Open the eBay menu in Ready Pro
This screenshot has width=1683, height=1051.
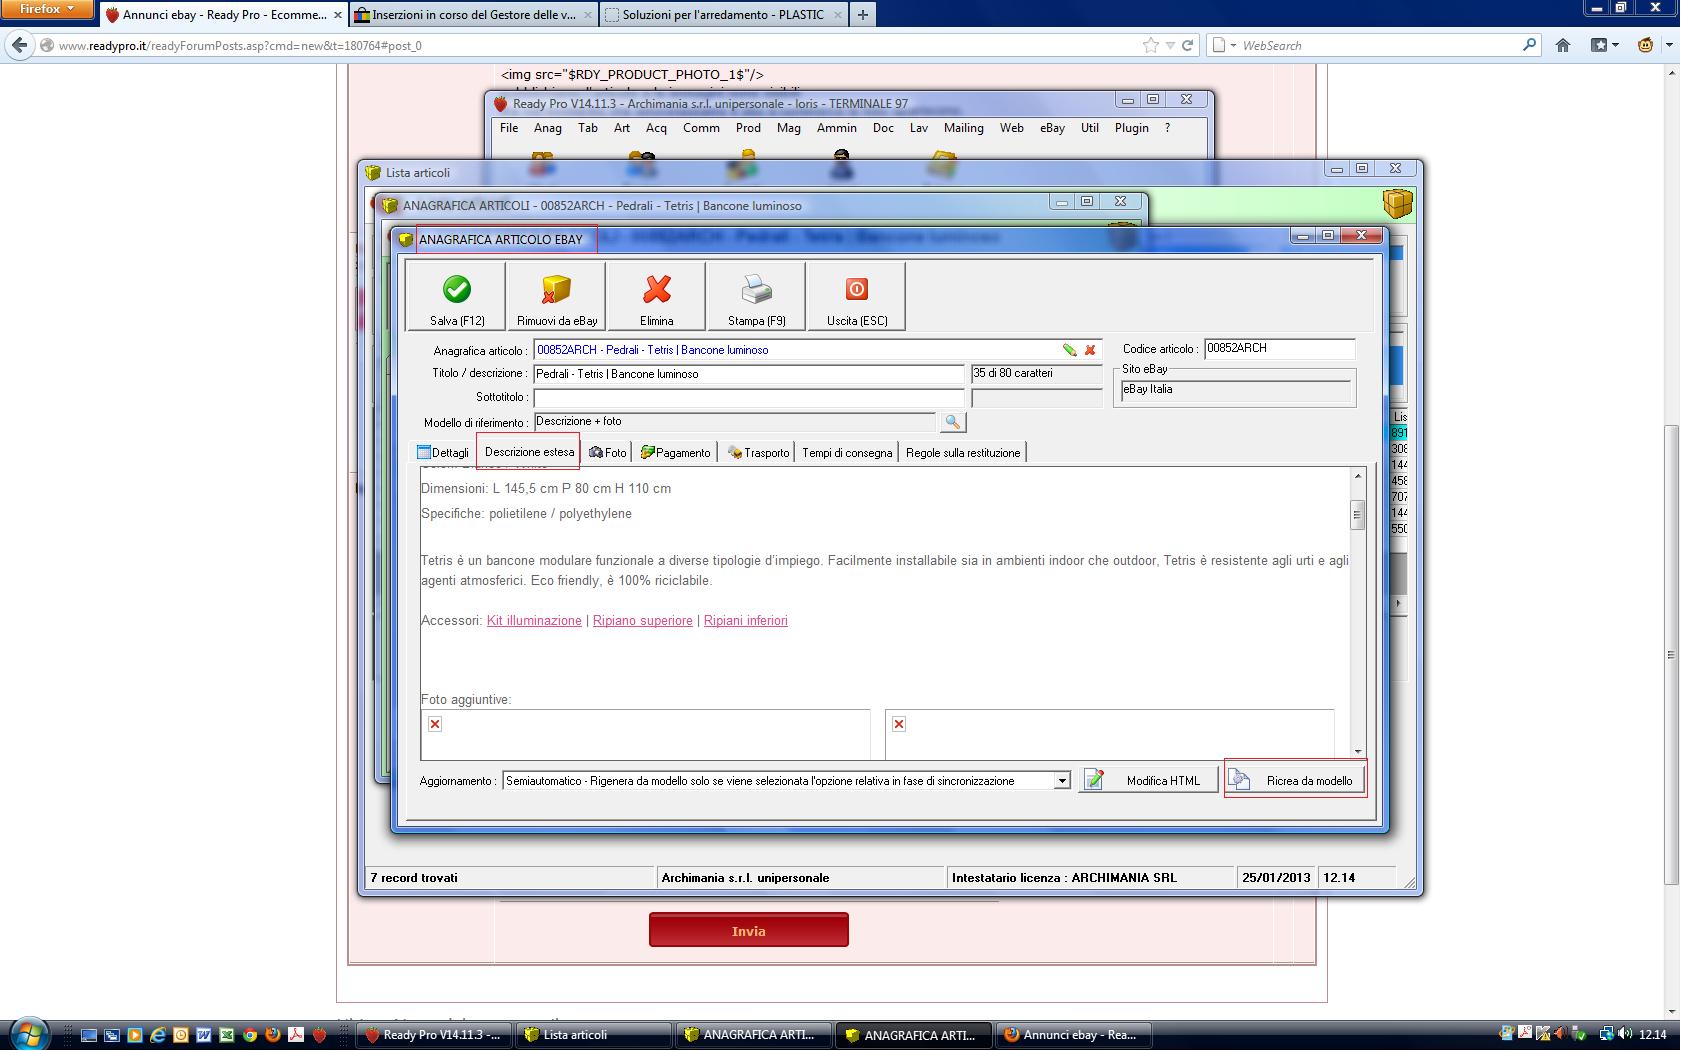pos(1052,128)
